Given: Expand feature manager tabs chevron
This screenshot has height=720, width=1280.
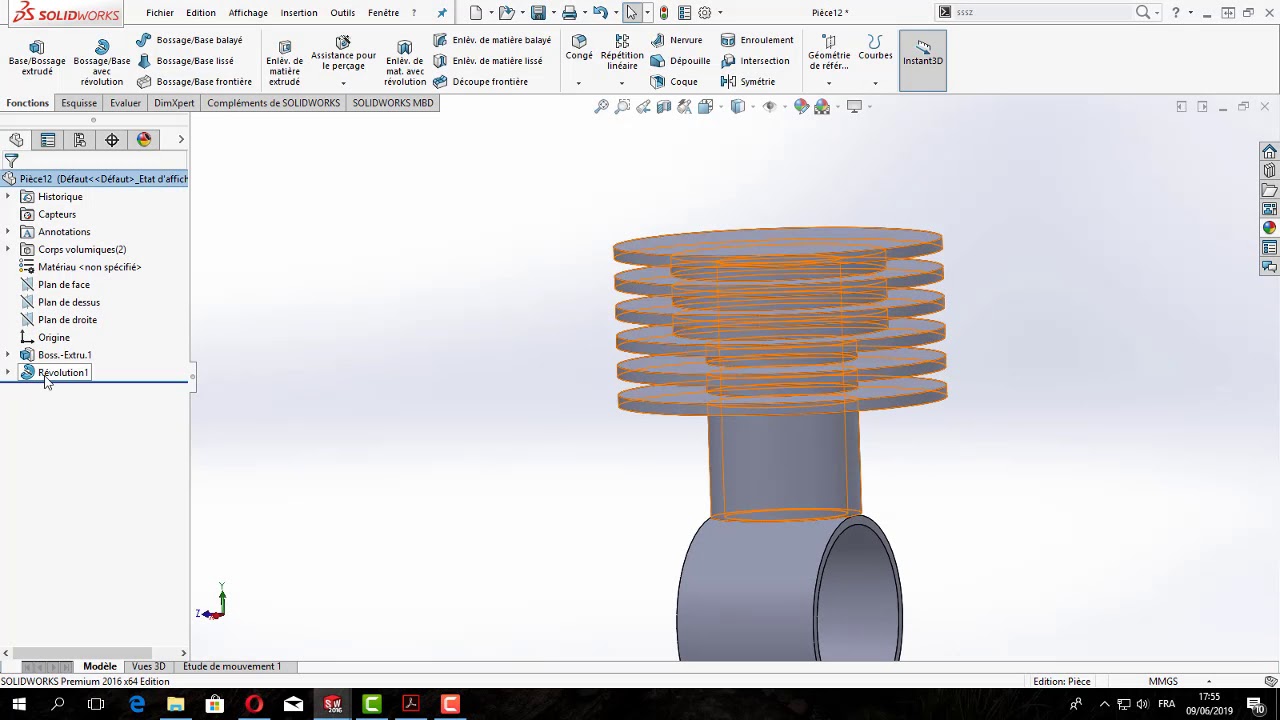Looking at the screenshot, I should point(181,140).
